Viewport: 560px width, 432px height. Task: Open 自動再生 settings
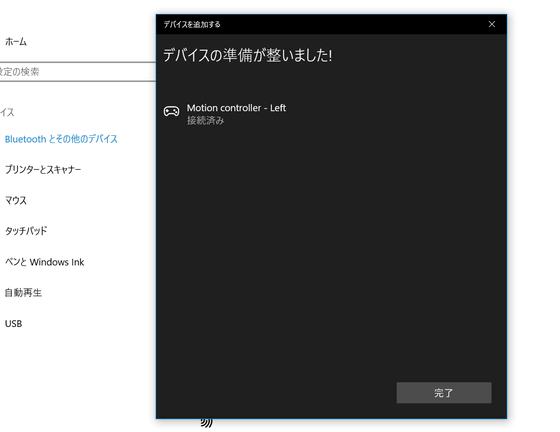click(x=23, y=293)
